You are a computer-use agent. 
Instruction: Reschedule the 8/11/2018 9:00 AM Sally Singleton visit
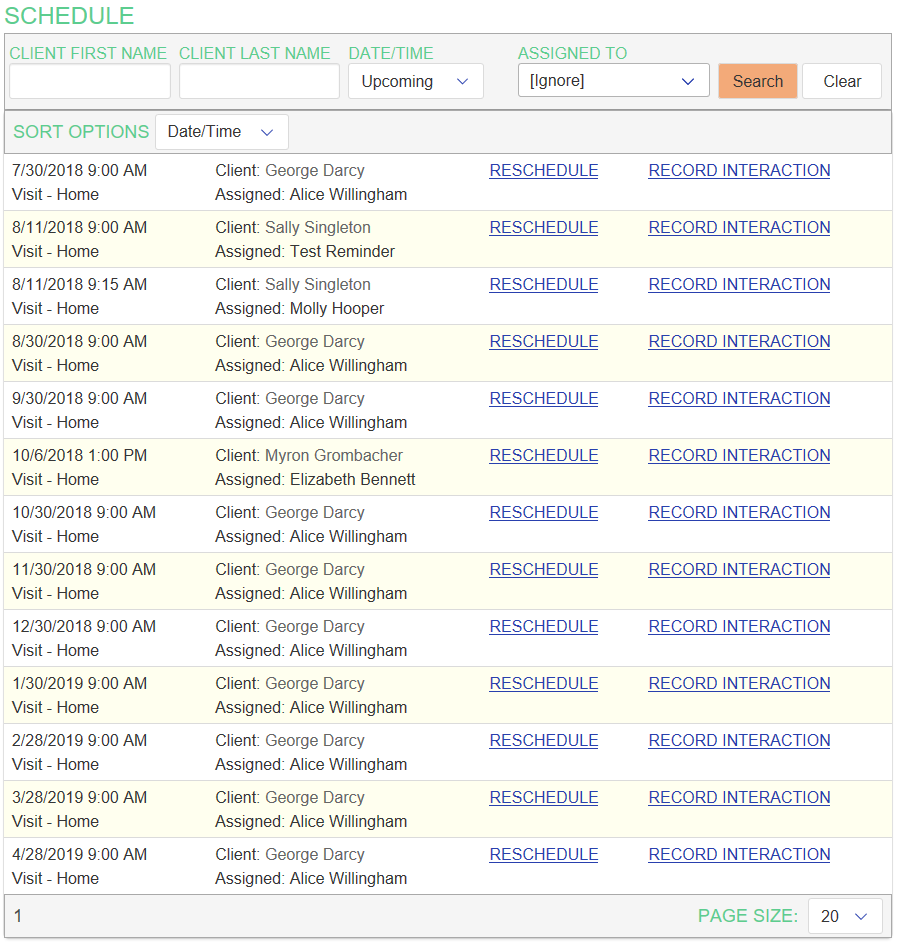pos(543,228)
